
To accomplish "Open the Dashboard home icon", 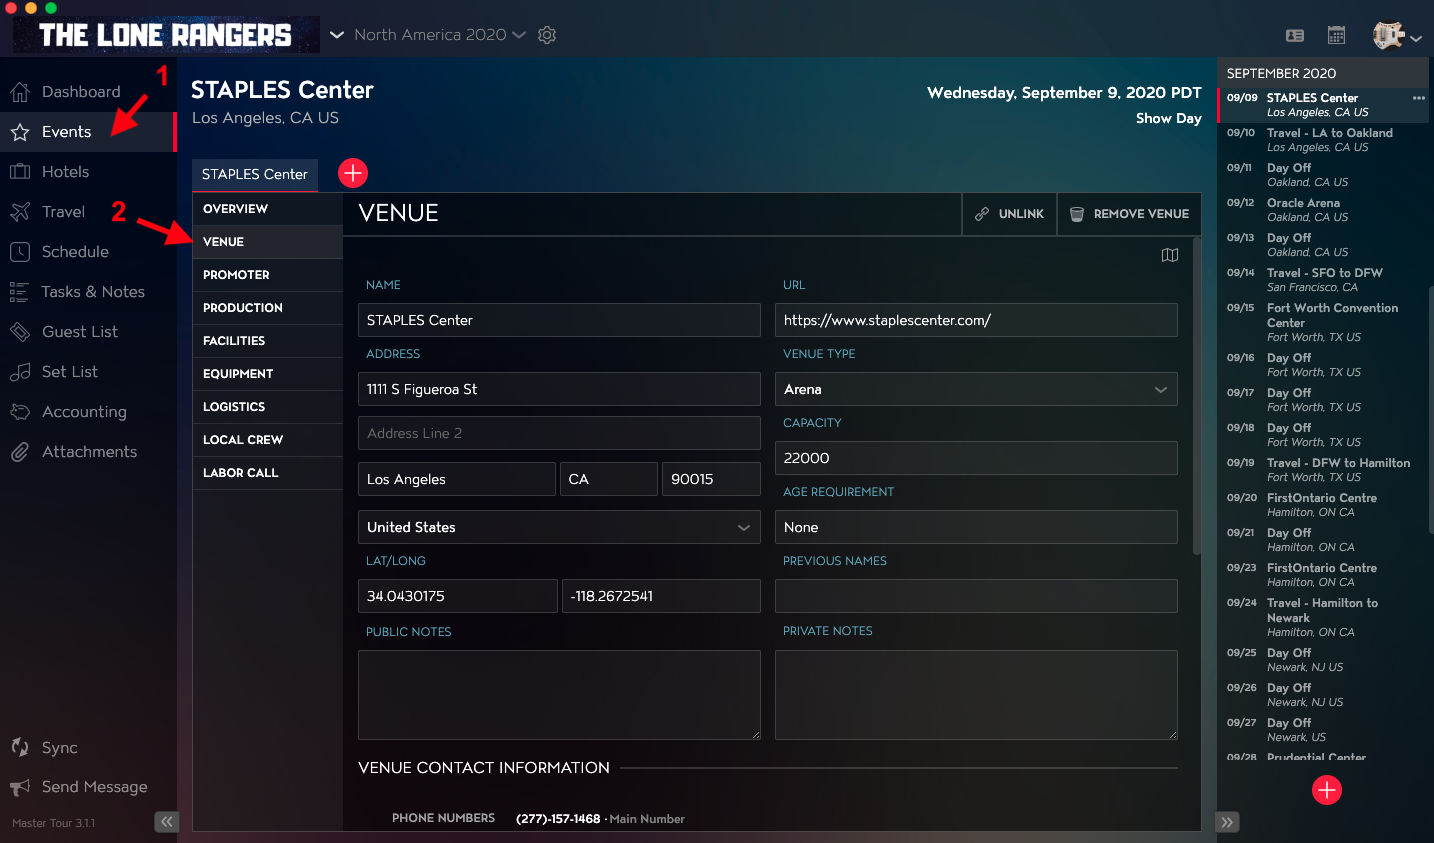I will click(x=20, y=92).
